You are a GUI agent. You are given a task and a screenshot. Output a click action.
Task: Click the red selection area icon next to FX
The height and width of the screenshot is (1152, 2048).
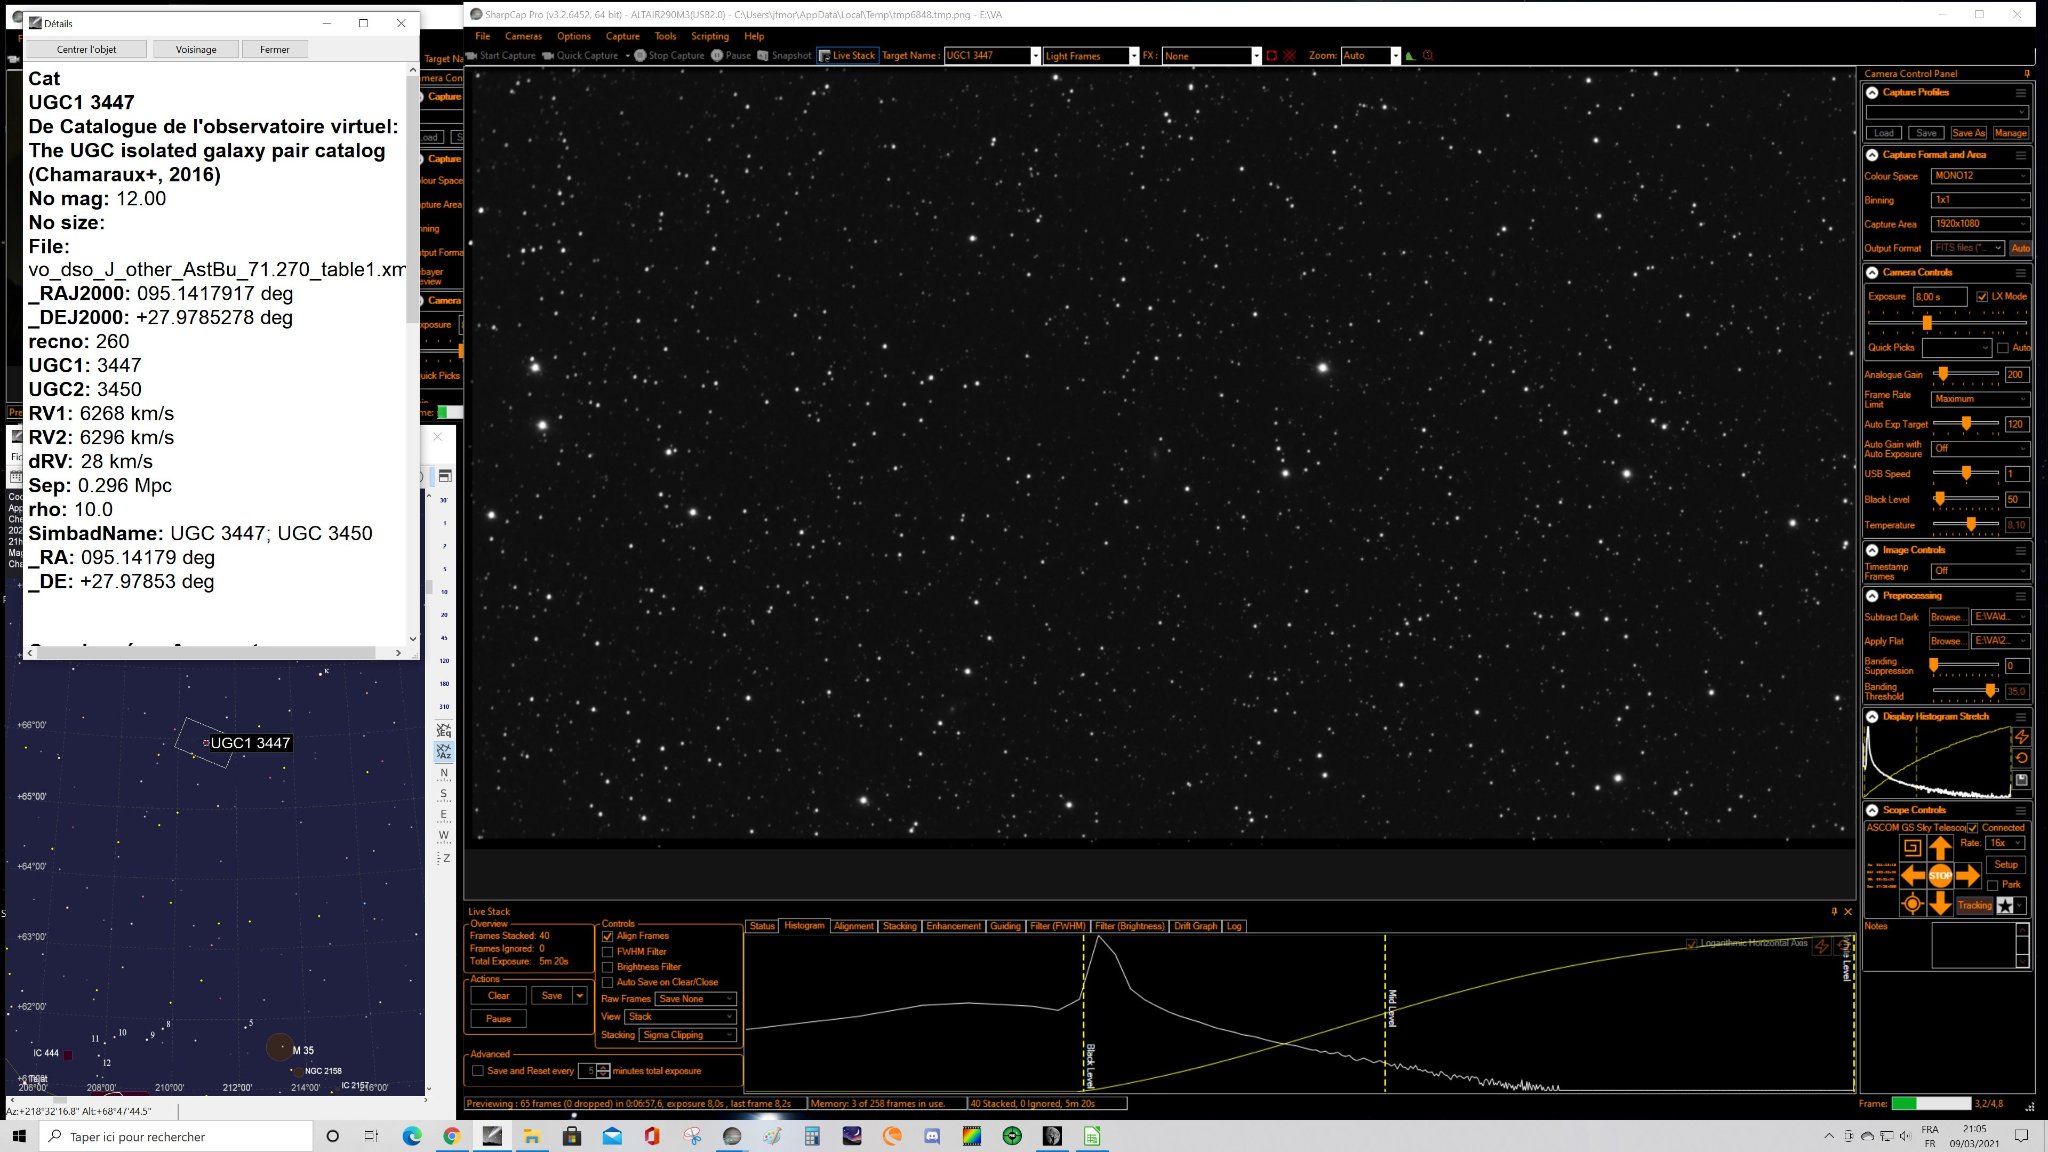tap(1272, 56)
